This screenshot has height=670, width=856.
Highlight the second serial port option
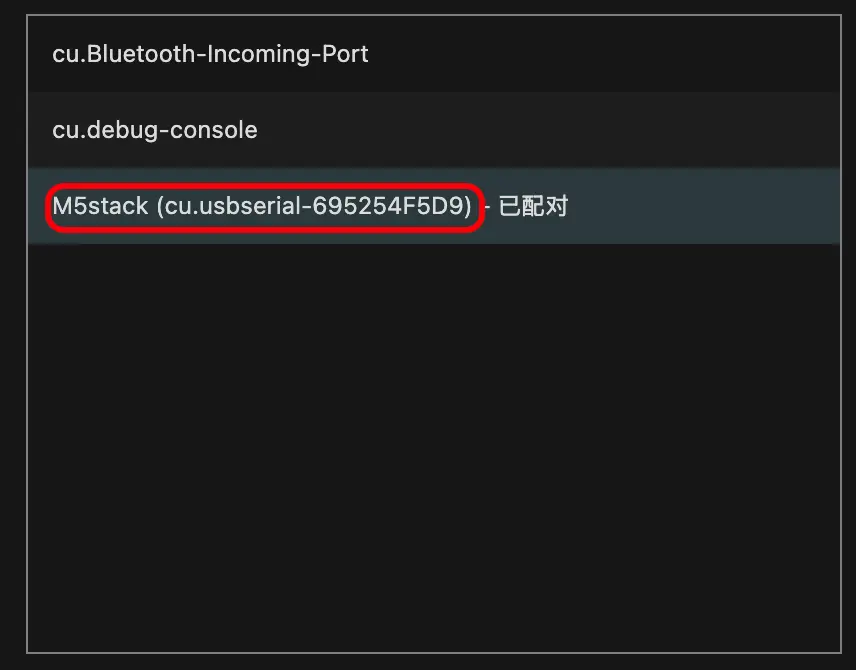pos(433,130)
